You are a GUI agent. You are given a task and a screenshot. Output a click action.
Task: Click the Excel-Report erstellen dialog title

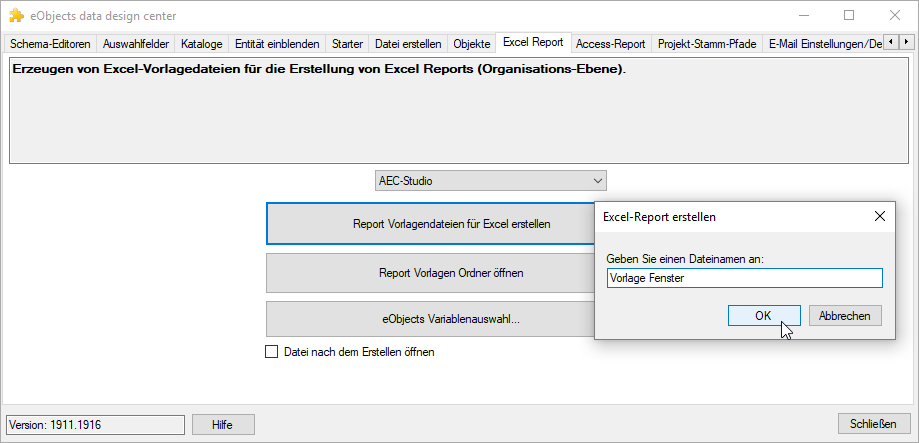click(x=659, y=217)
